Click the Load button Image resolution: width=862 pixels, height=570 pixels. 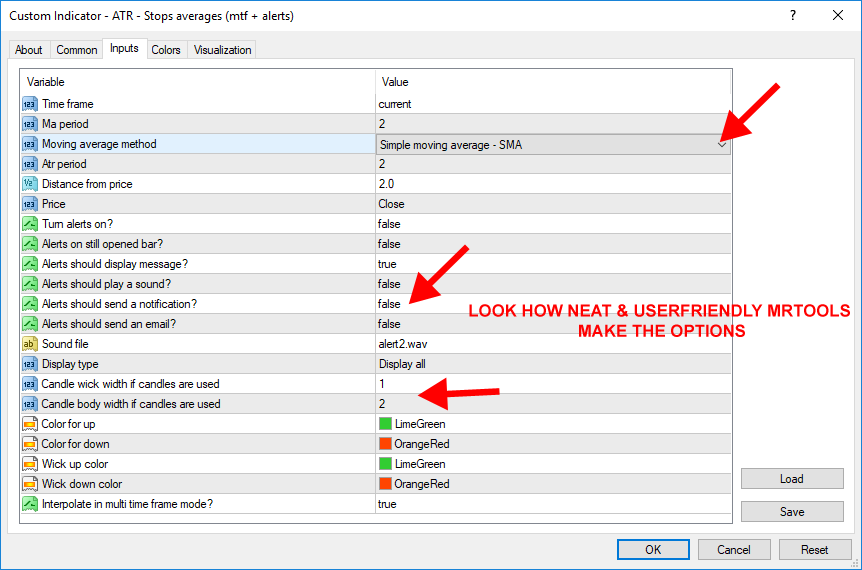pos(792,479)
